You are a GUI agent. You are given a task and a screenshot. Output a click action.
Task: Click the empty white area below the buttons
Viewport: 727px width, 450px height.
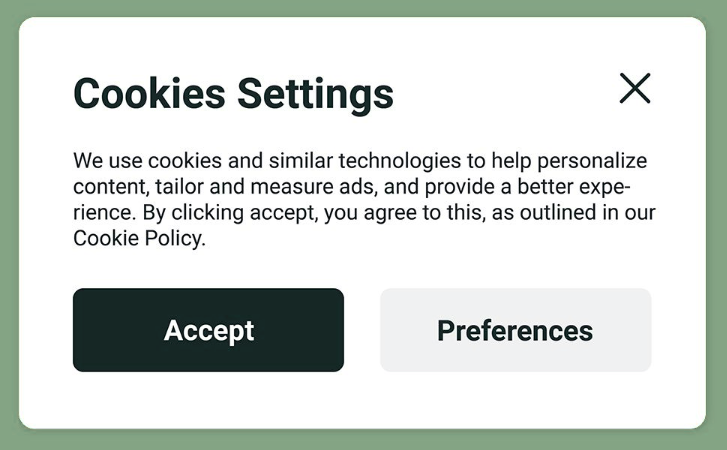(362, 399)
